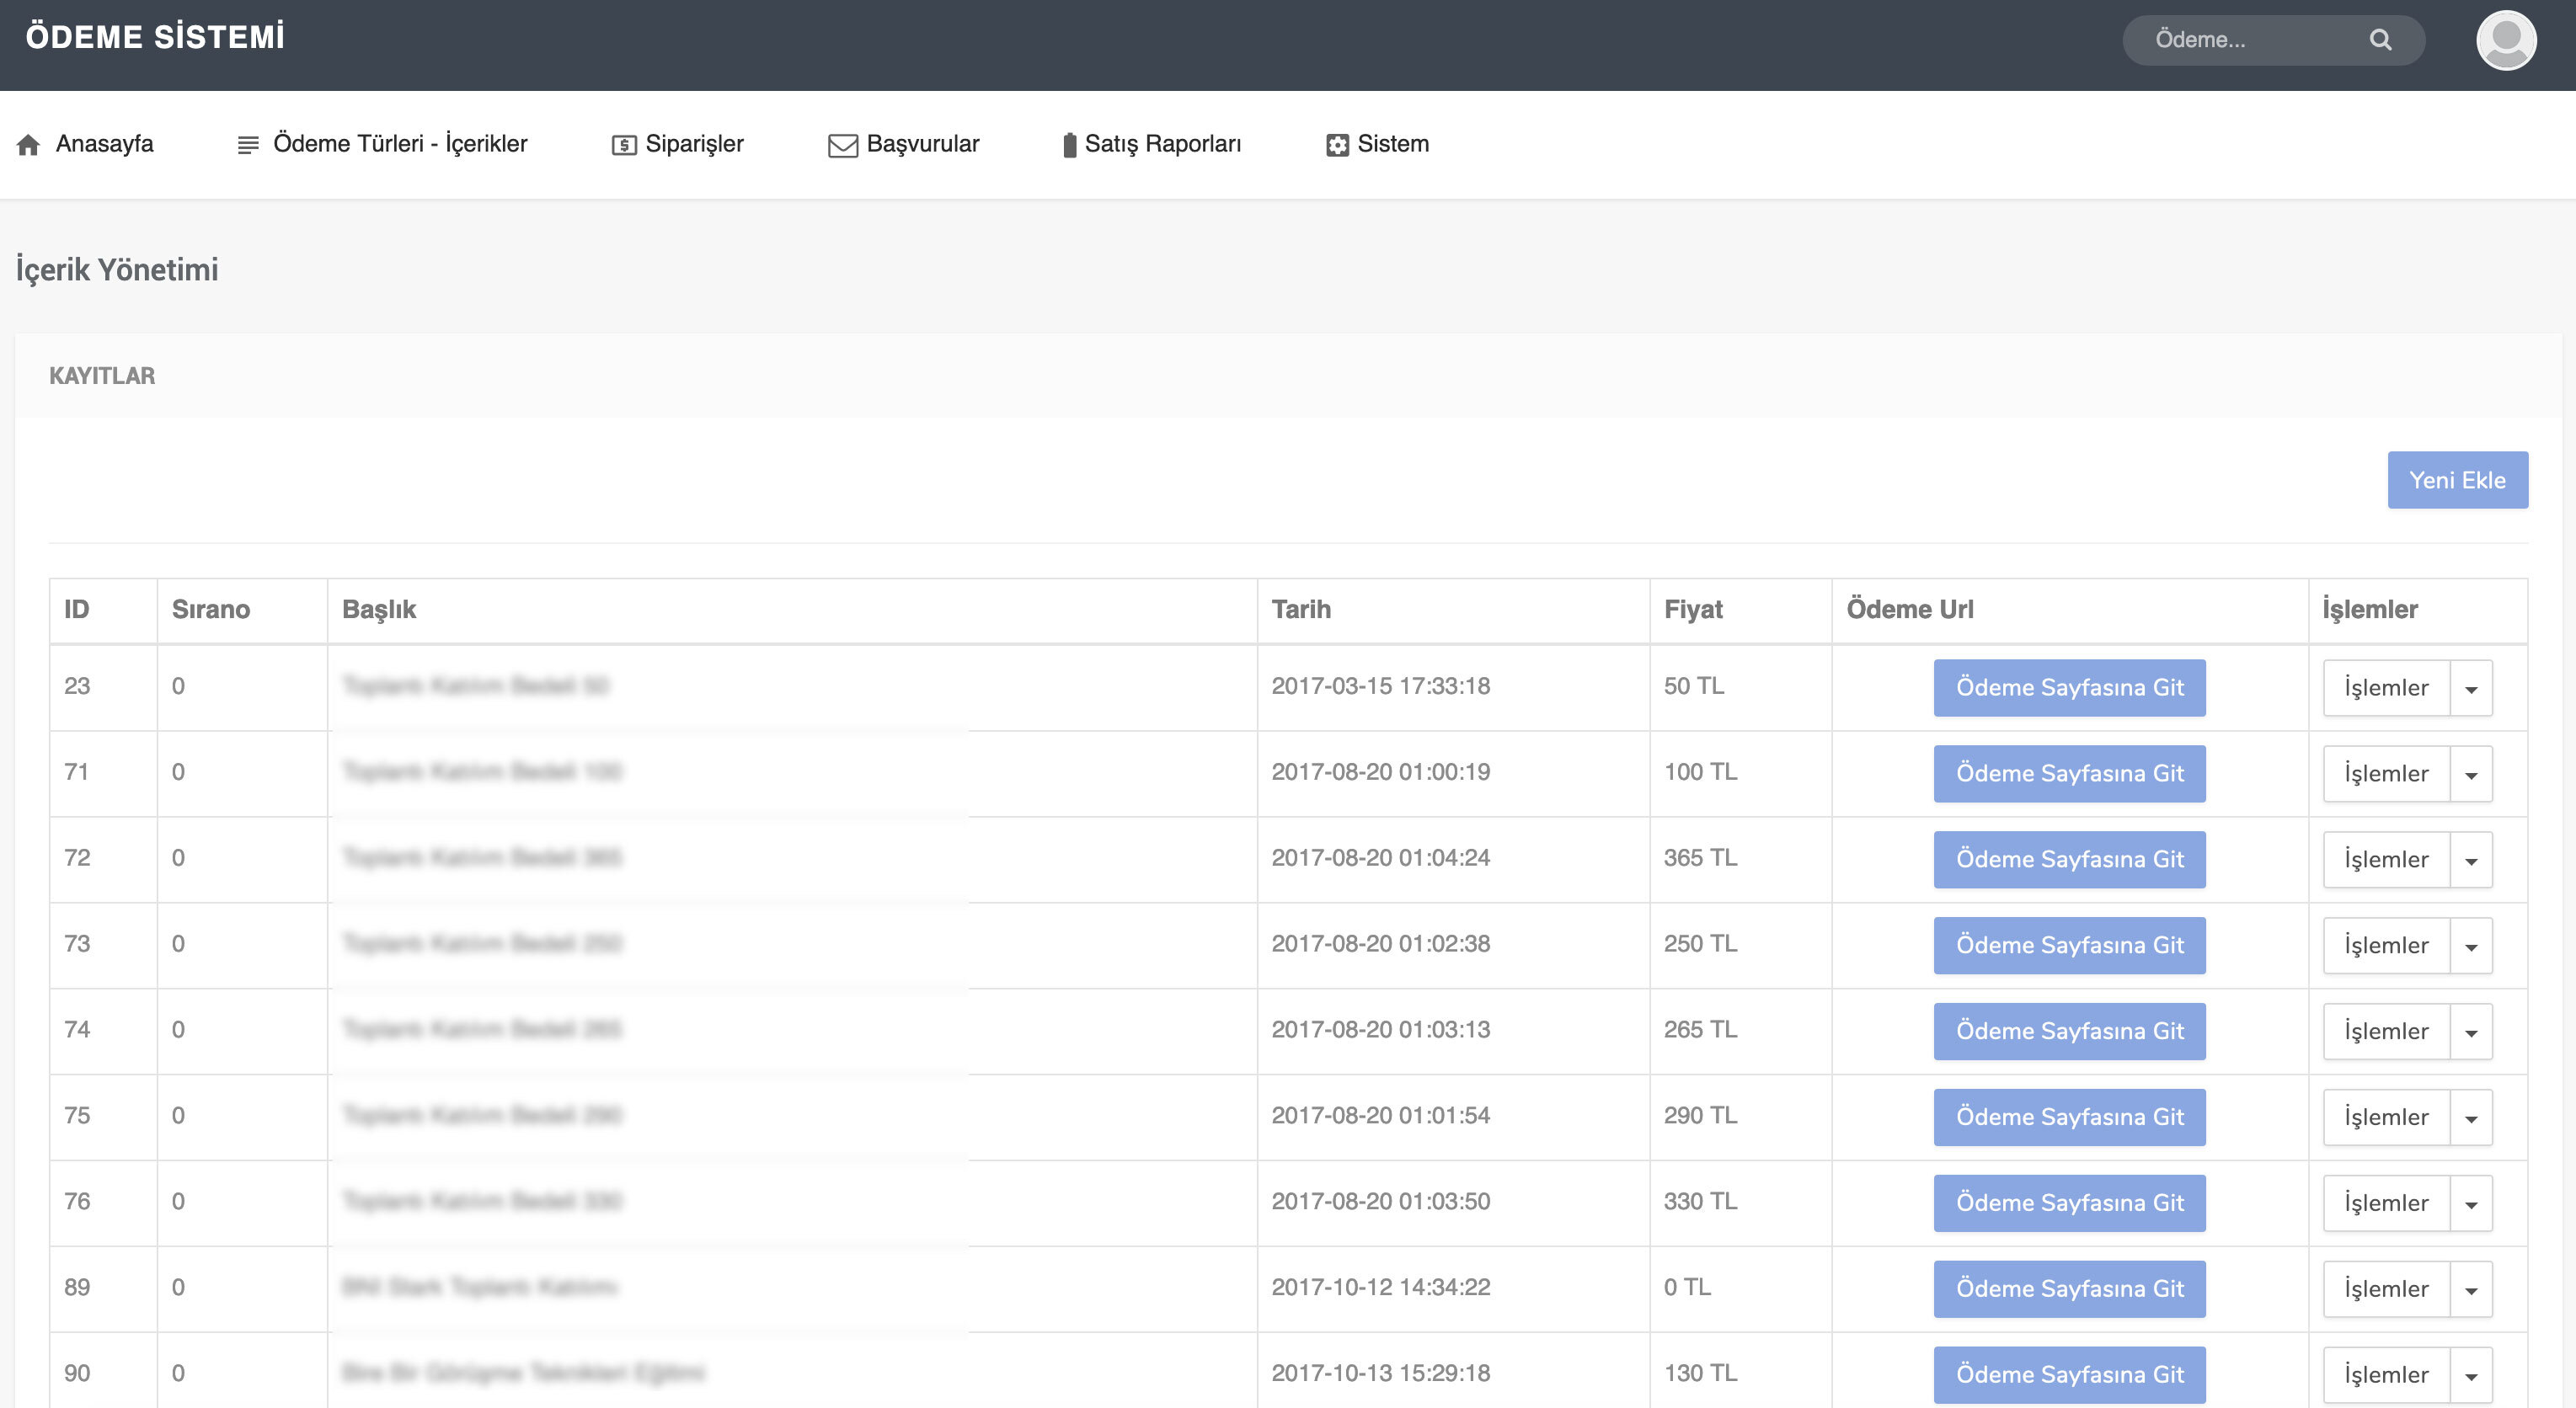This screenshot has width=2576, height=1408.
Task: Go to payment page for ID 90
Action: coord(2069,1376)
